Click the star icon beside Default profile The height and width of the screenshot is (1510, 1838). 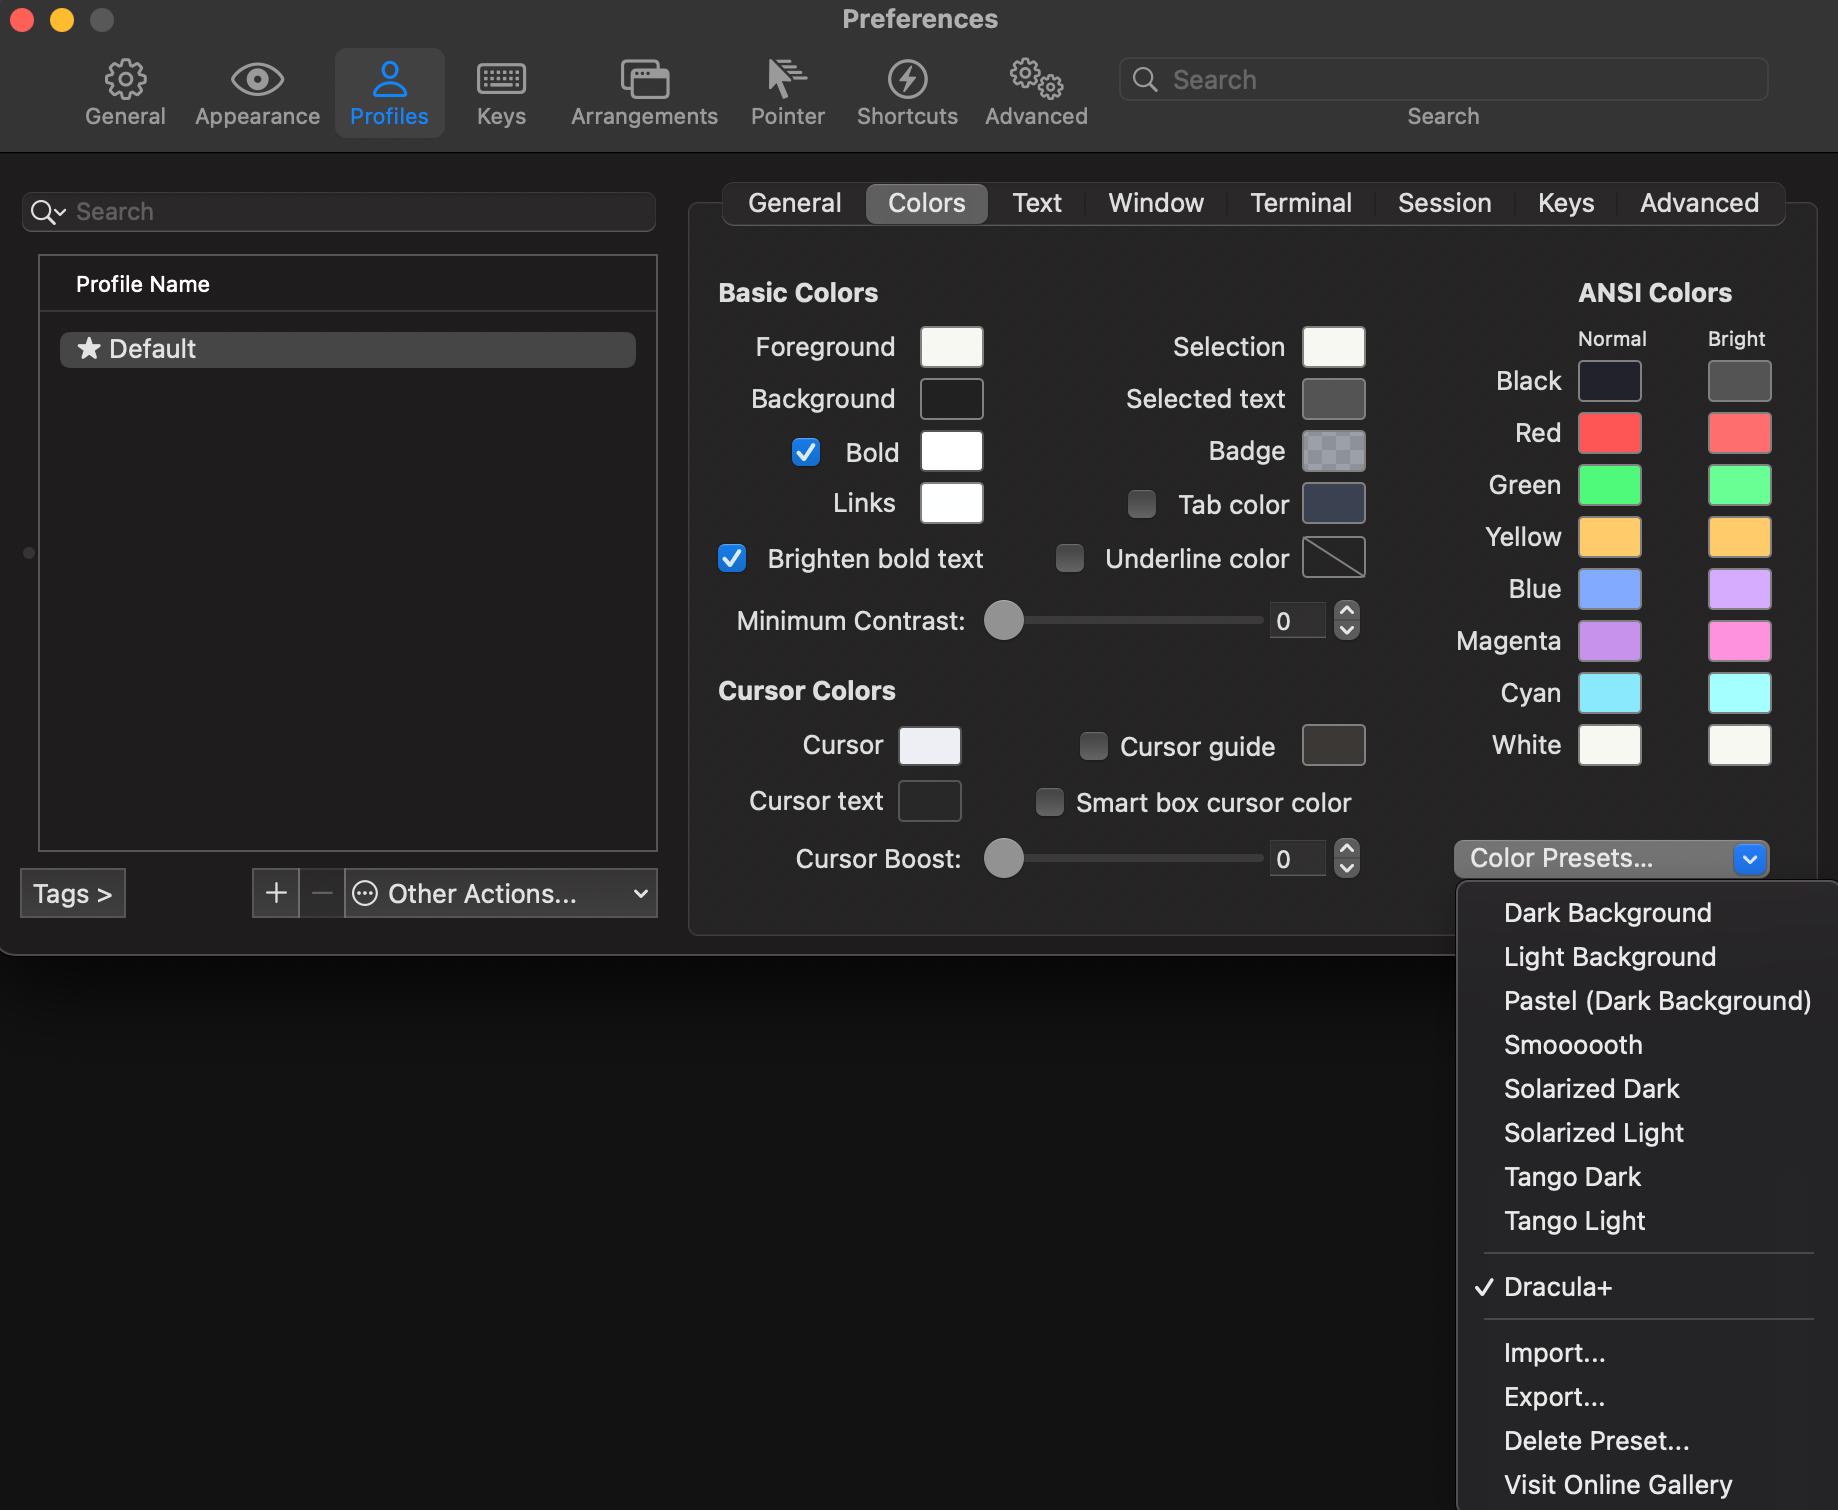[x=89, y=348]
